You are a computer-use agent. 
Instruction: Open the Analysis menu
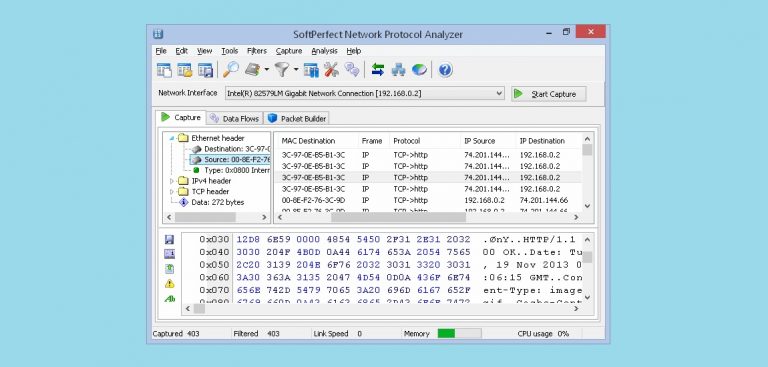coord(324,51)
